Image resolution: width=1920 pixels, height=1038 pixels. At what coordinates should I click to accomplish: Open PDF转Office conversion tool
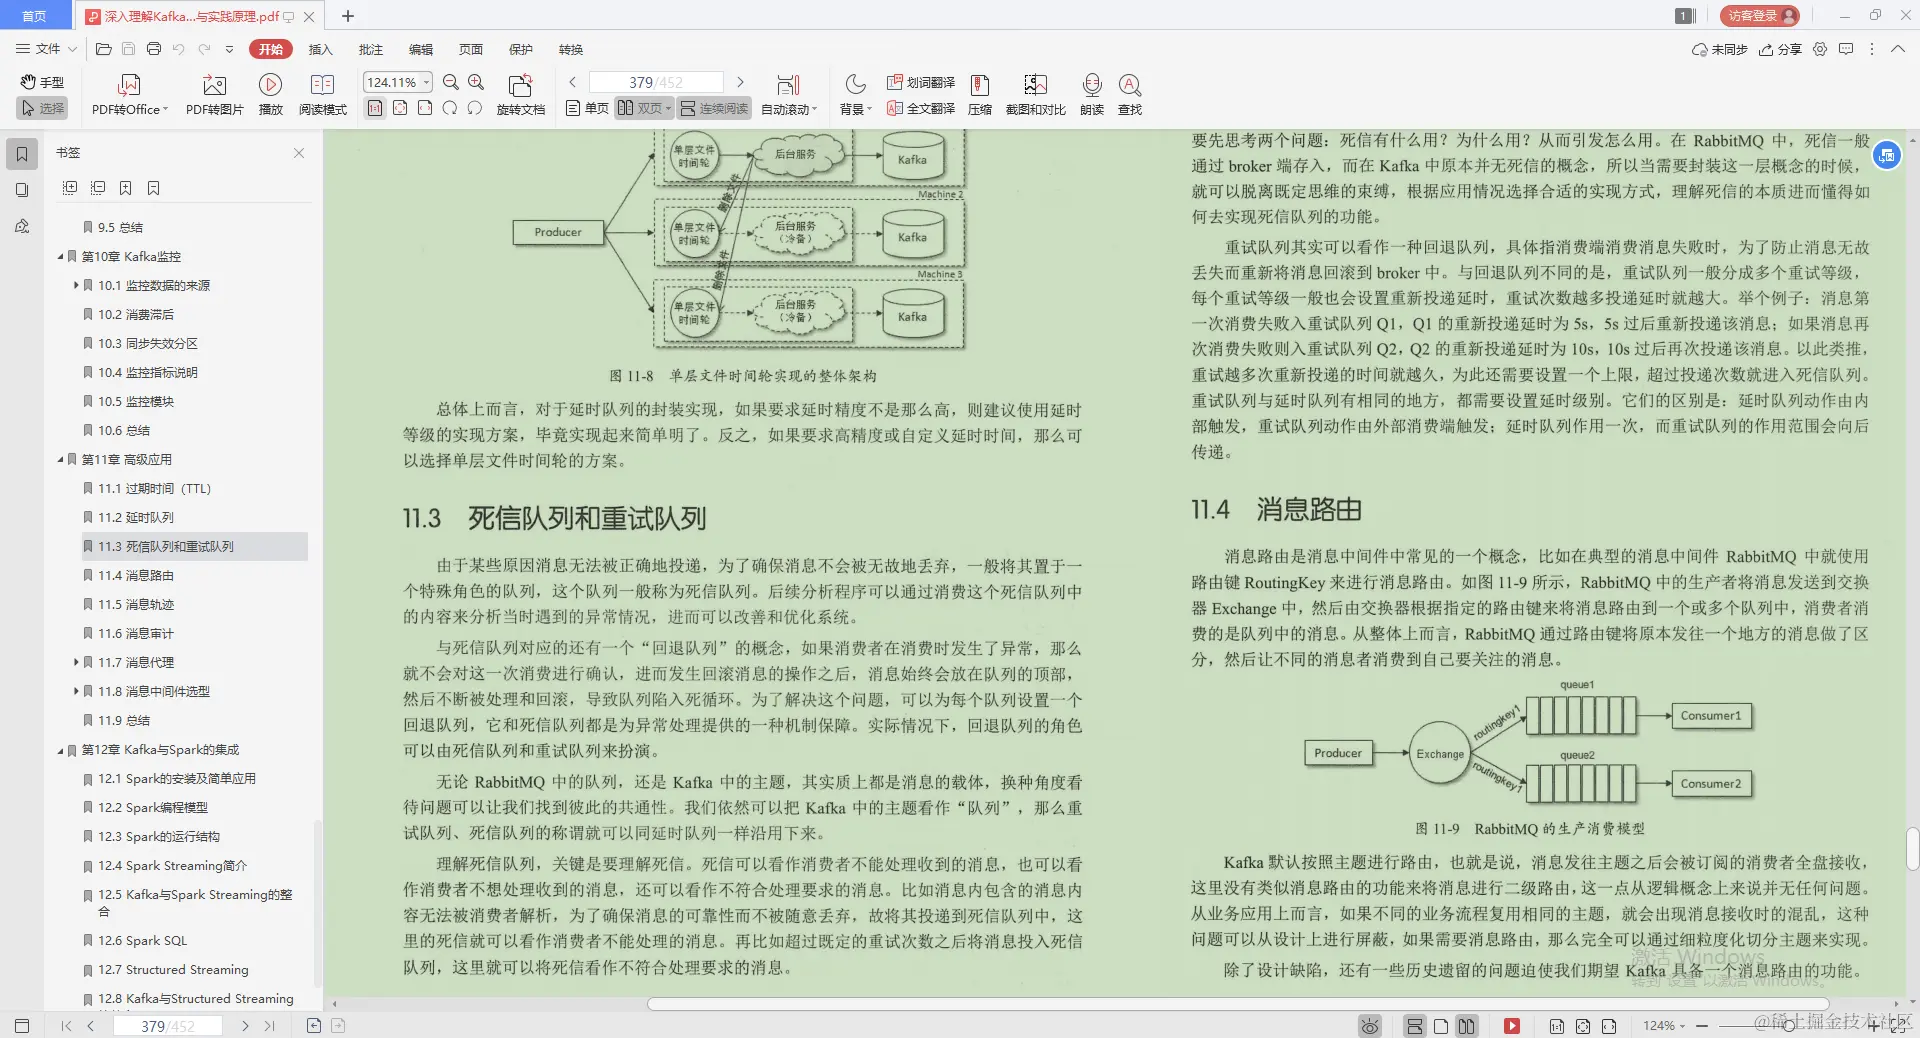[128, 93]
